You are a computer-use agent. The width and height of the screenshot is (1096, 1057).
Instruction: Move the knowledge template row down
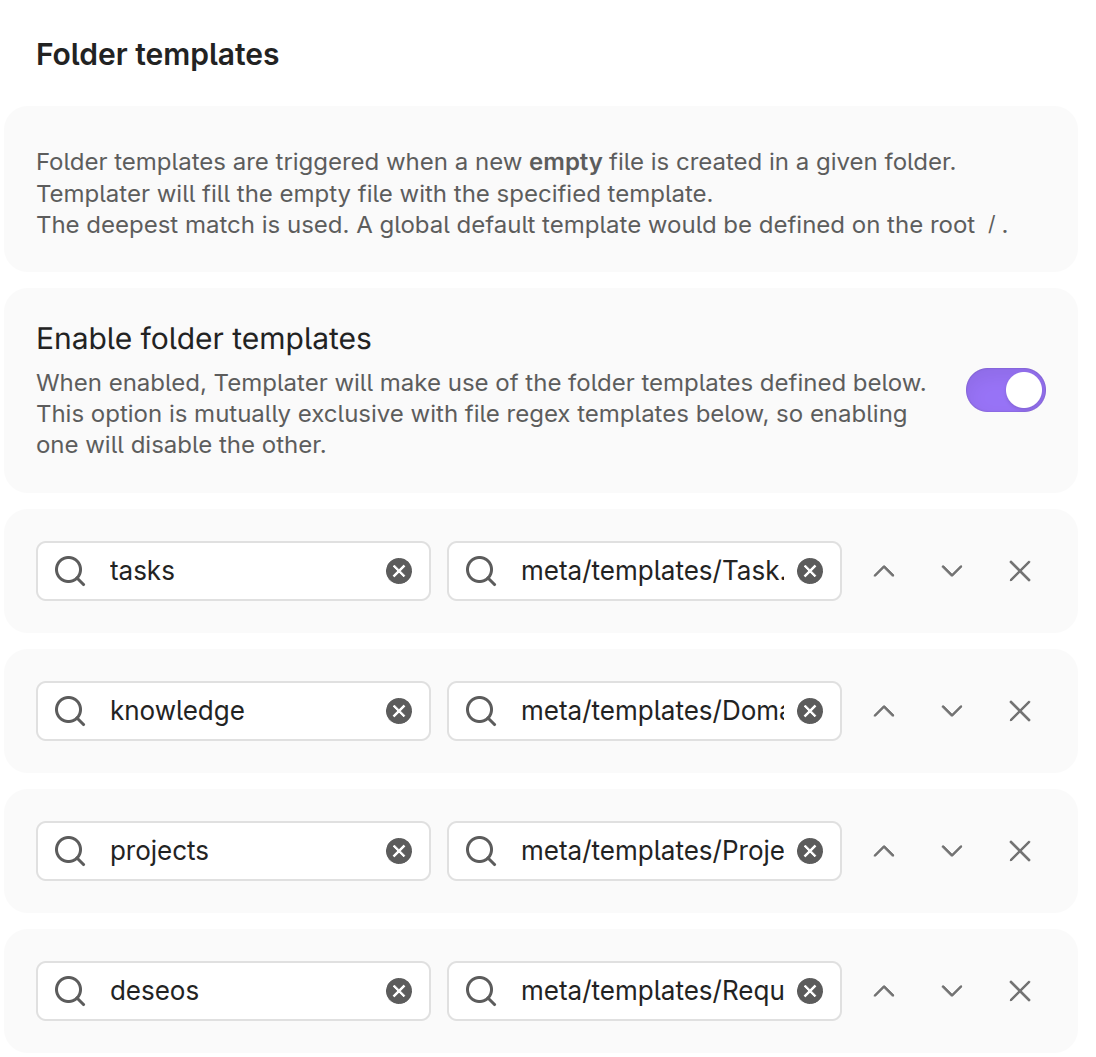tap(951, 711)
